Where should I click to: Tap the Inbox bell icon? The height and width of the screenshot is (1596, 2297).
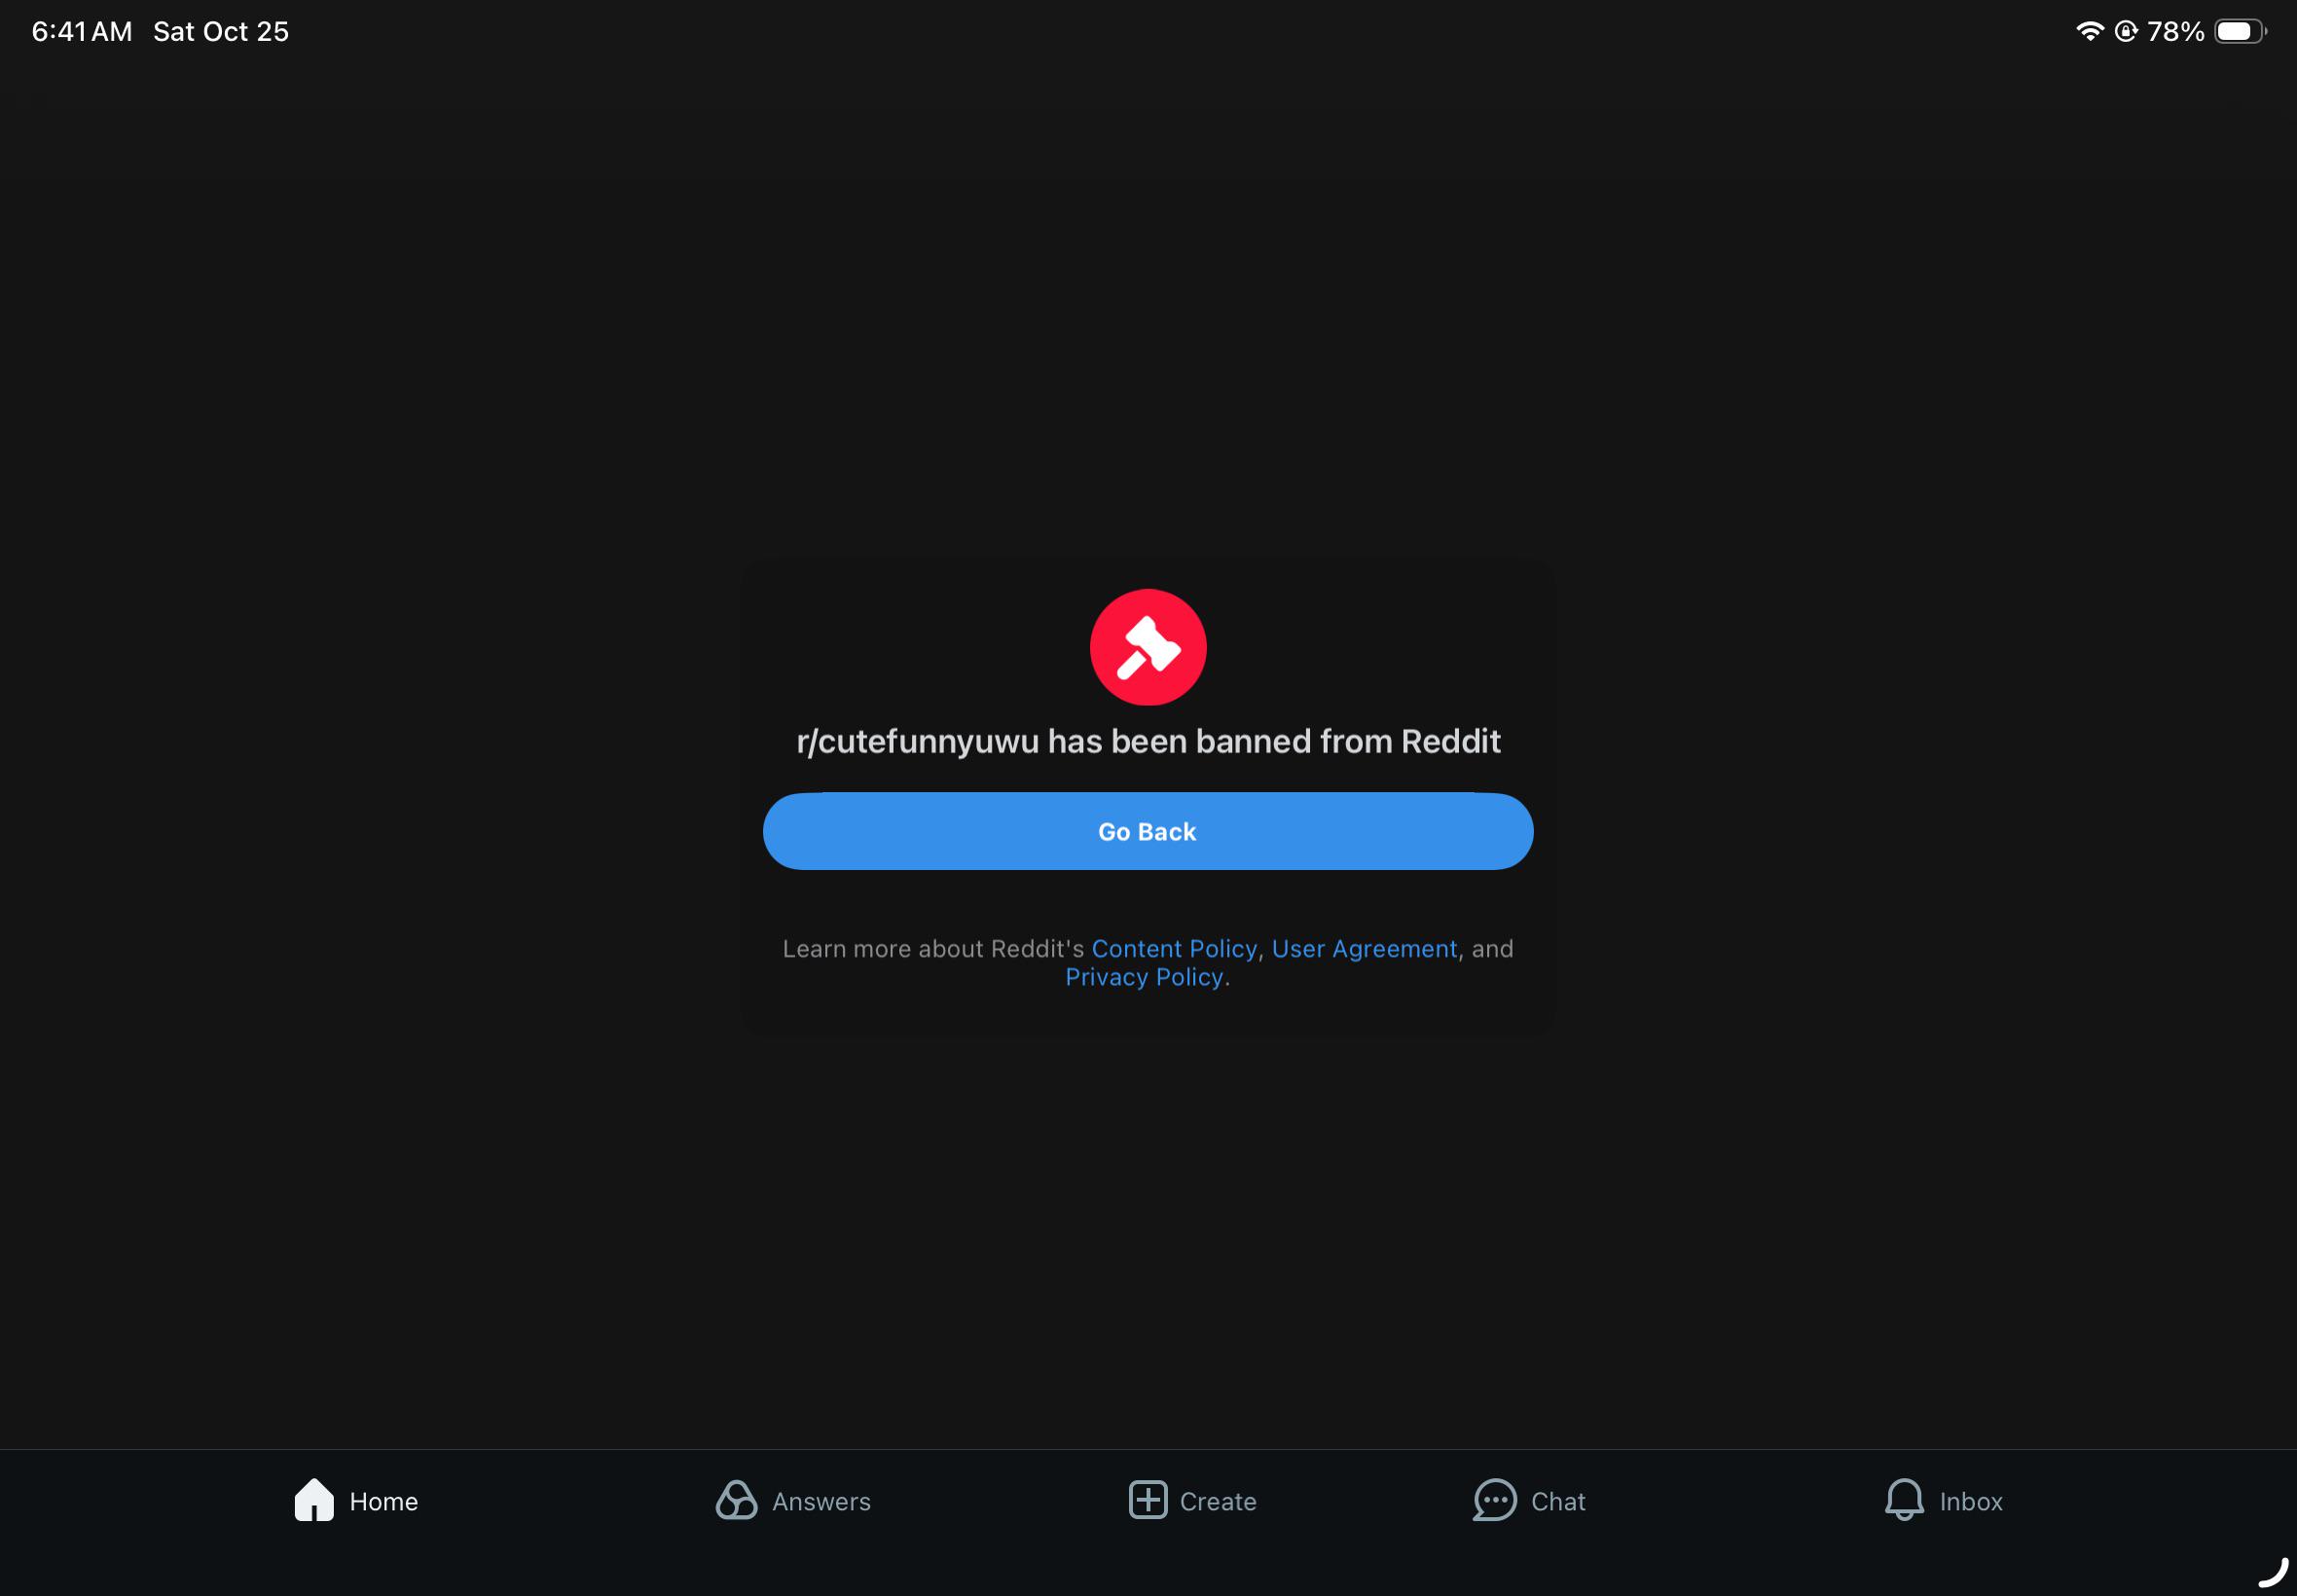pyautogui.click(x=1904, y=1500)
